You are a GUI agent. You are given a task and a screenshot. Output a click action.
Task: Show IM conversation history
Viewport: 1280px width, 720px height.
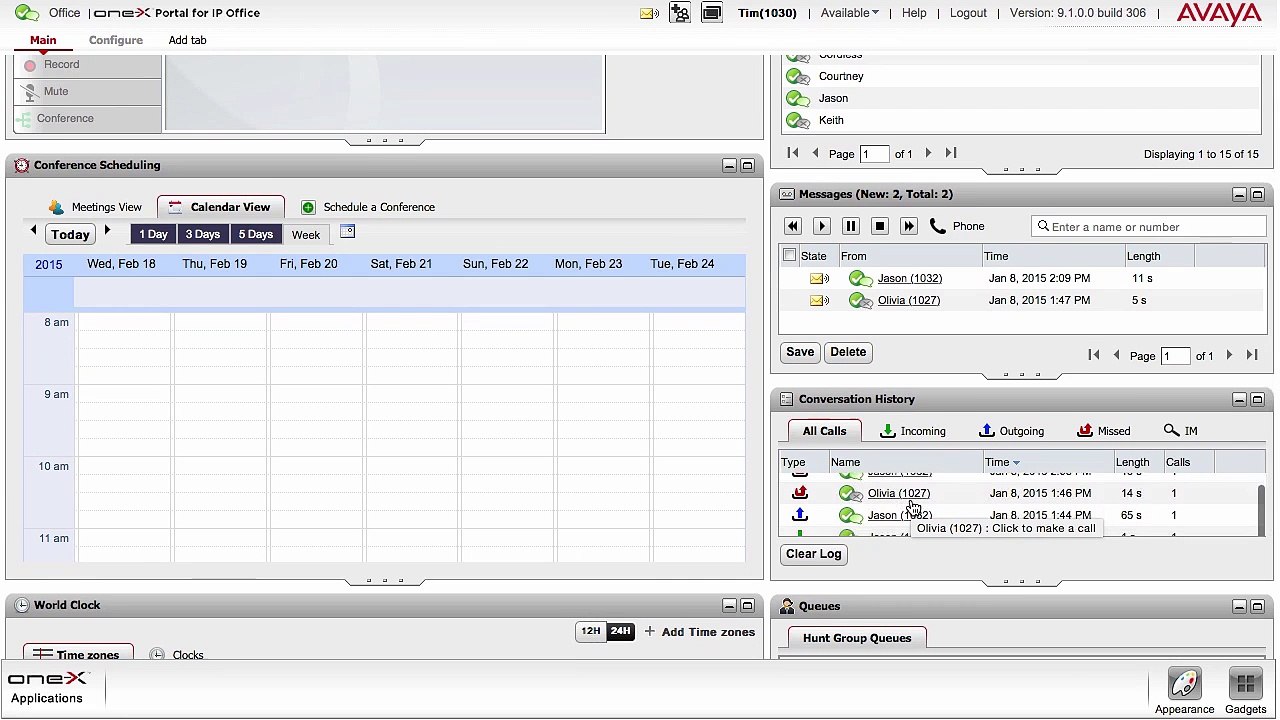point(1180,431)
